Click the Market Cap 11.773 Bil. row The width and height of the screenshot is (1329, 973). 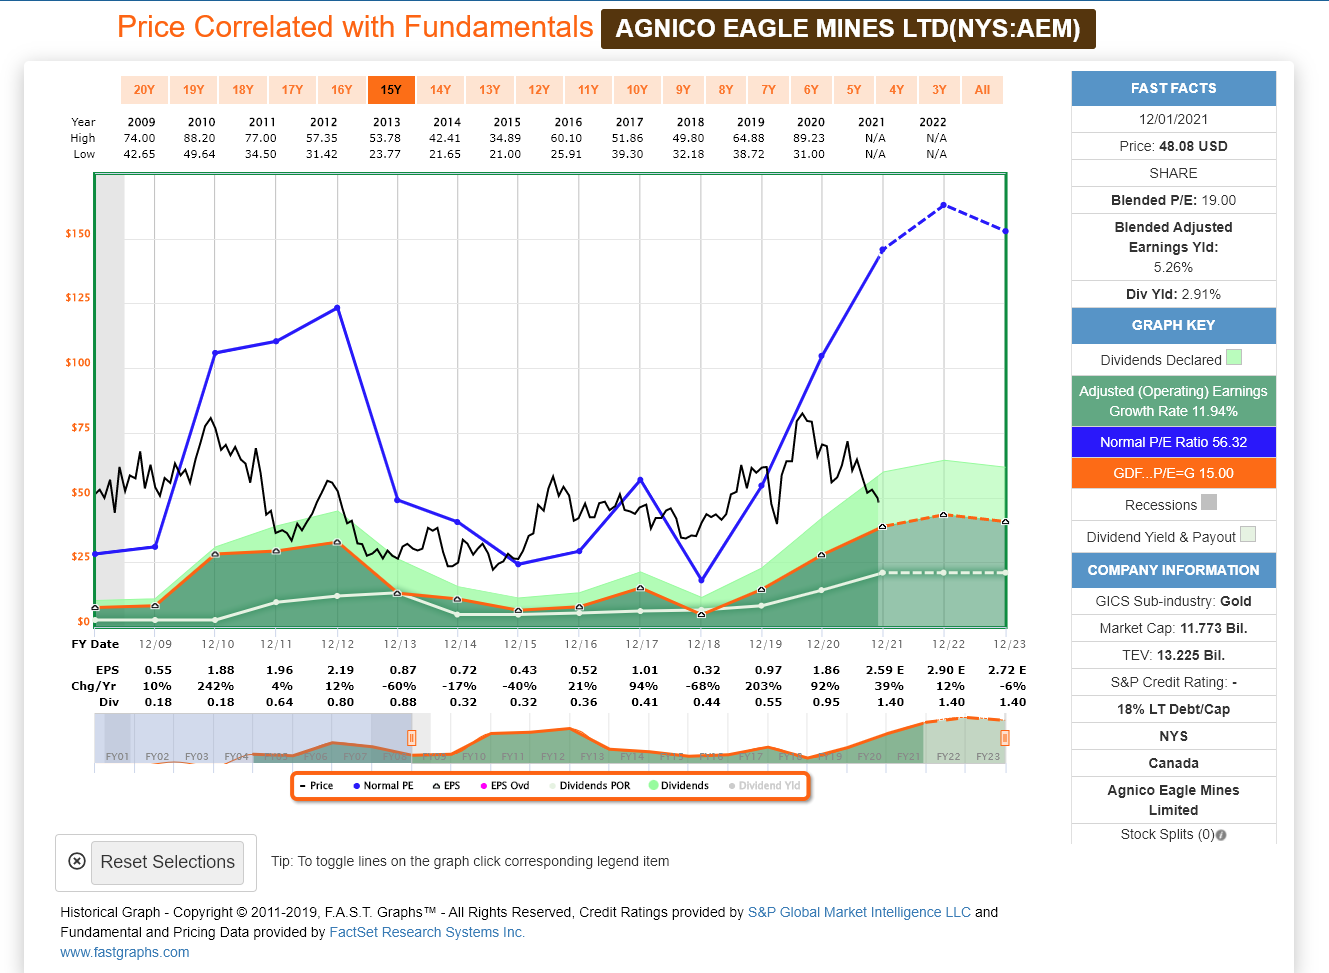[1174, 628]
